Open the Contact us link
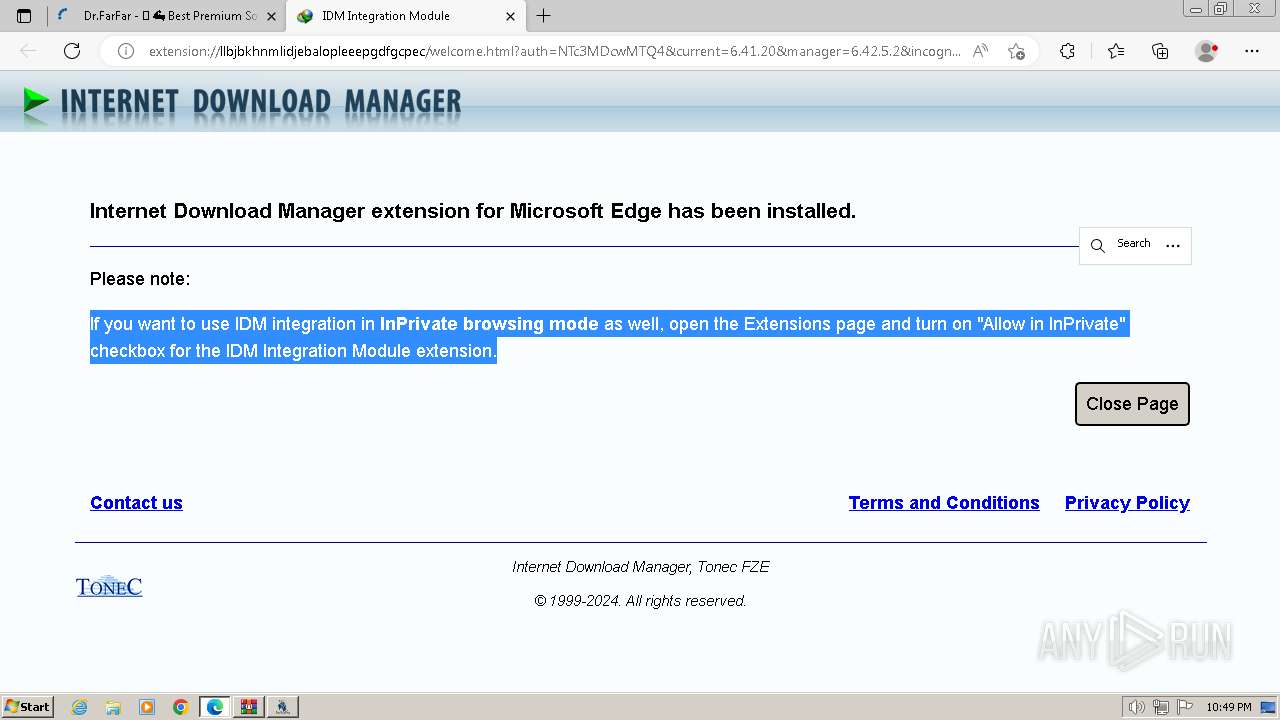Image resolution: width=1280 pixels, height=720 pixels. tap(136, 503)
